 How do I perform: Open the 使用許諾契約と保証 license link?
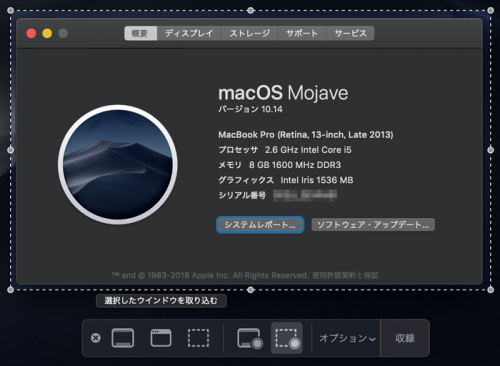pos(345,275)
